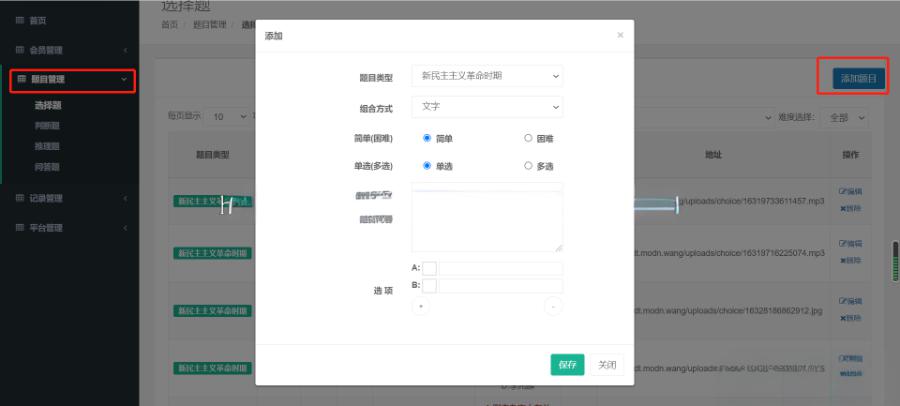The height and width of the screenshot is (406, 900).
Task: Click the 关闭 button
Action: pyautogui.click(x=607, y=365)
